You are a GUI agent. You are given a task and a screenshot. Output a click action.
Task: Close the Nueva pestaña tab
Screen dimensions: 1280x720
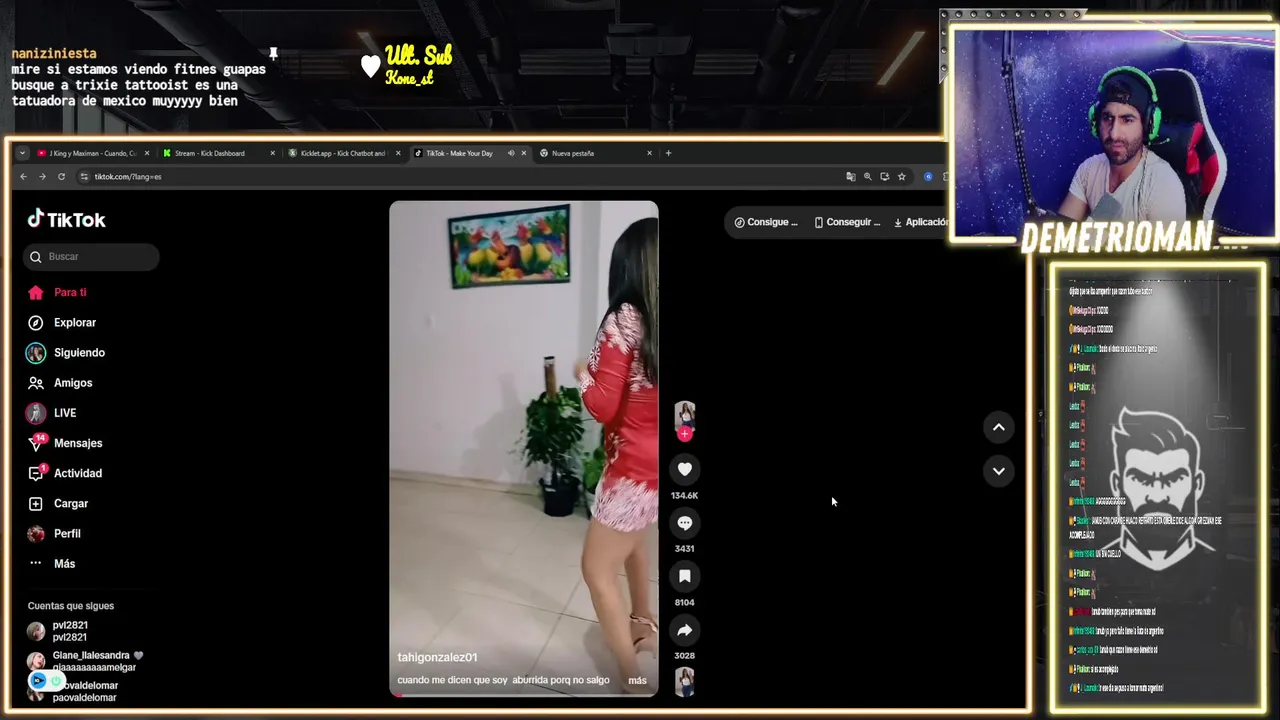[x=649, y=153]
